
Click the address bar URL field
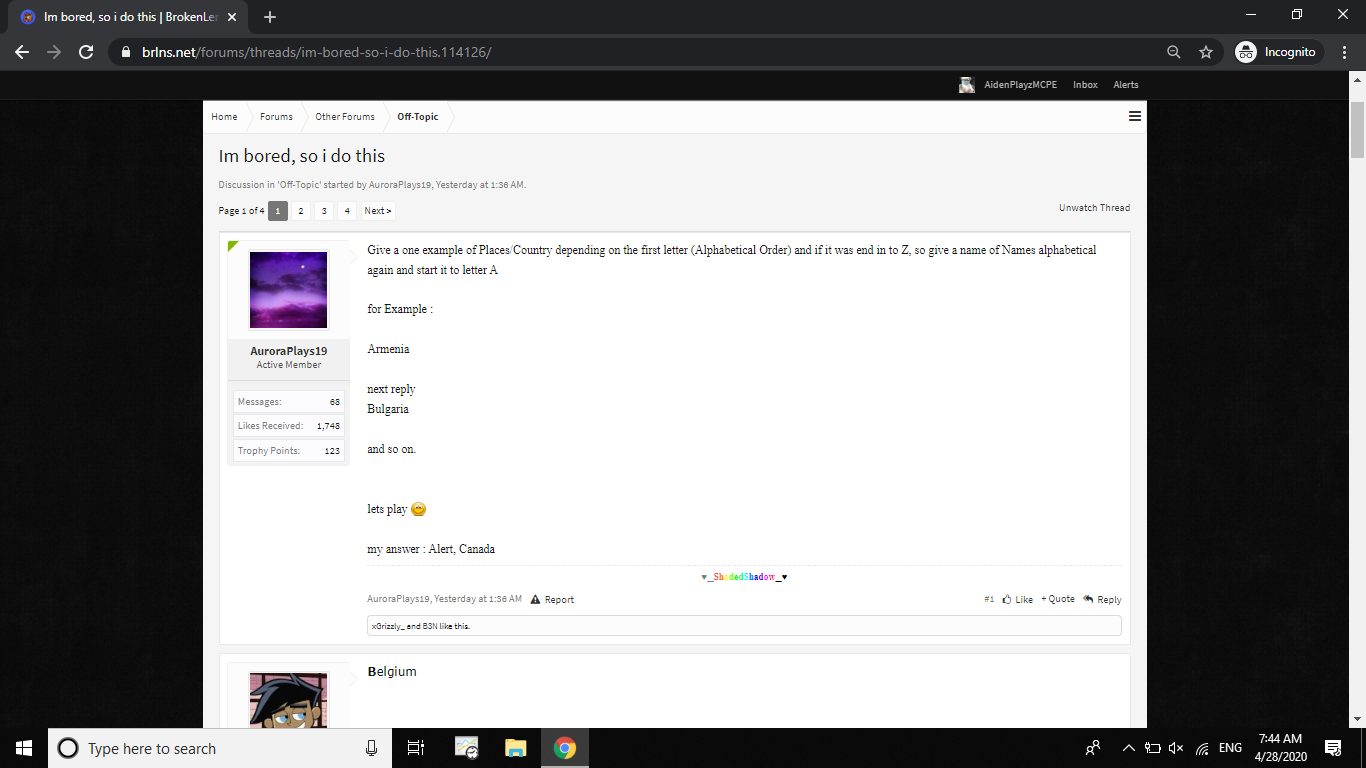pyautogui.click(x=640, y=52)
